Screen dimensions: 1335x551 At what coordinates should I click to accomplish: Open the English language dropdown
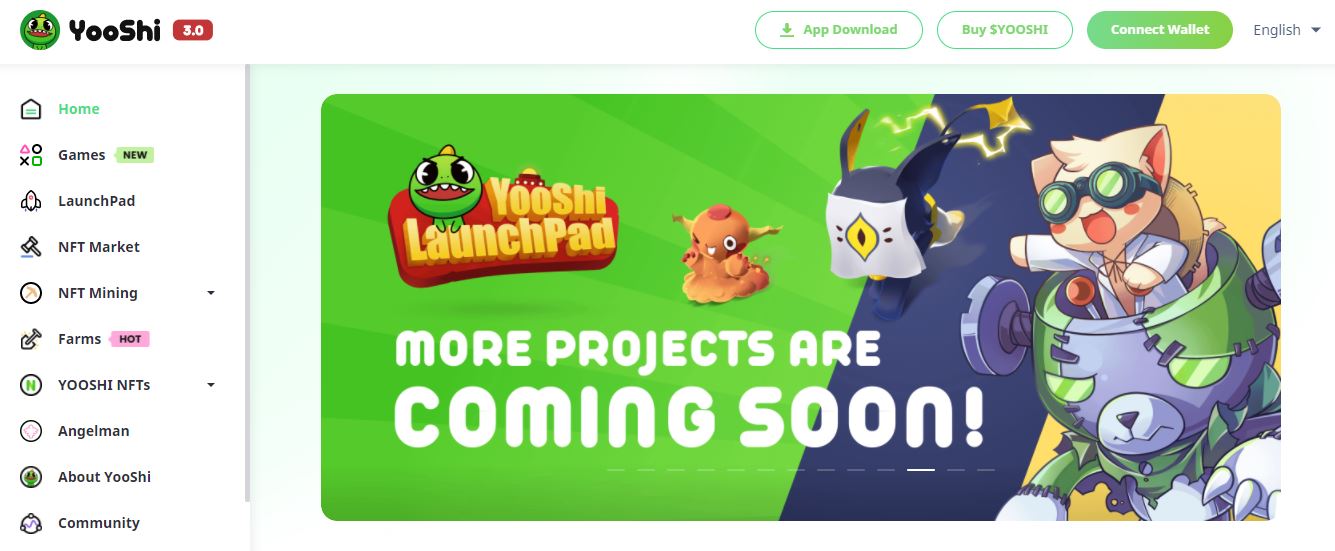pos(1287,30)
